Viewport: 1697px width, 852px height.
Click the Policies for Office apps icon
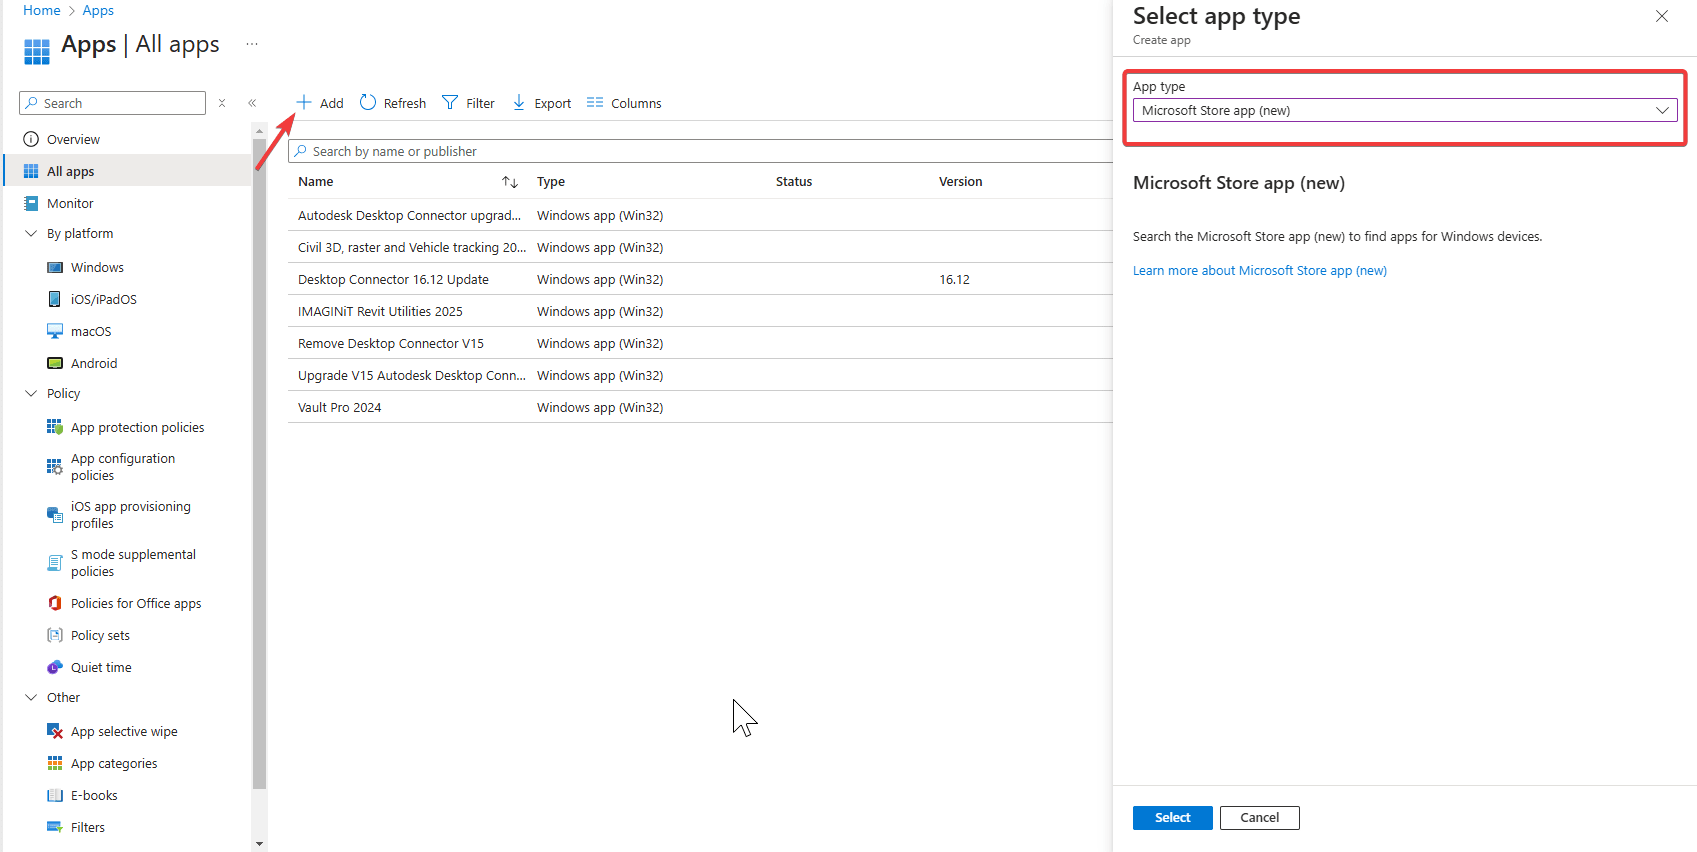click(x=55, y=603)
